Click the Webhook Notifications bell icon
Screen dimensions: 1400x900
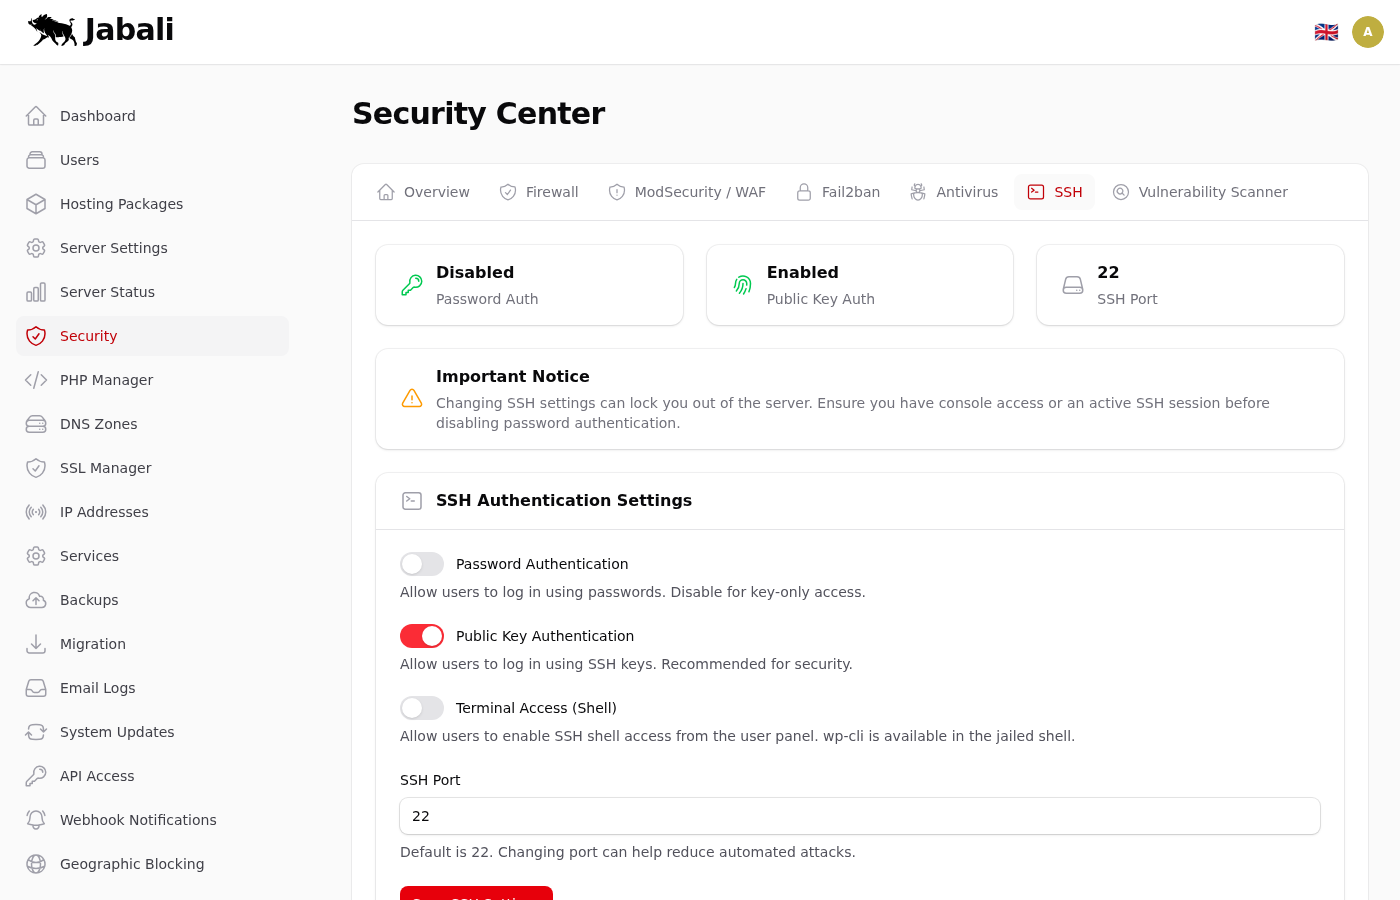36,820
